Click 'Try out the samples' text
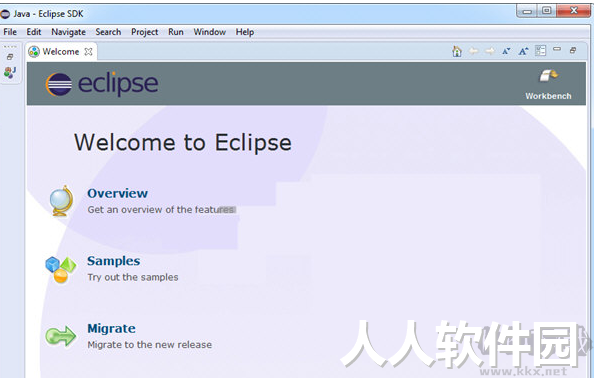 tap(133, 277)
